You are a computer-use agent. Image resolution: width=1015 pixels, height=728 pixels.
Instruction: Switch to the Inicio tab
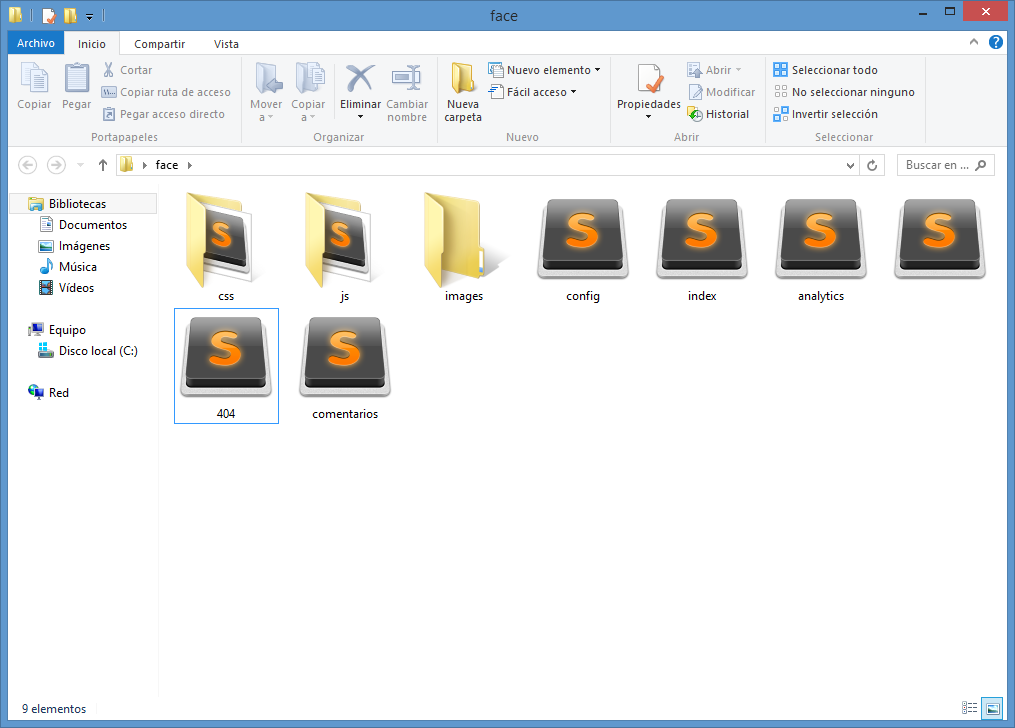92,43
